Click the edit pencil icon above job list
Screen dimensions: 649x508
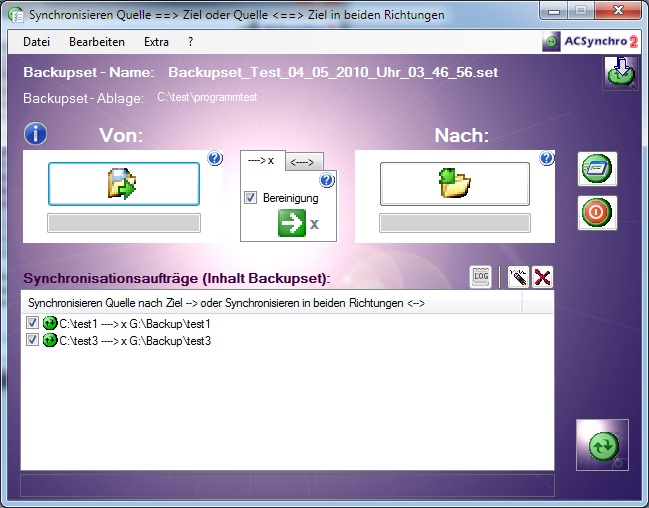[x=518, y=277]
